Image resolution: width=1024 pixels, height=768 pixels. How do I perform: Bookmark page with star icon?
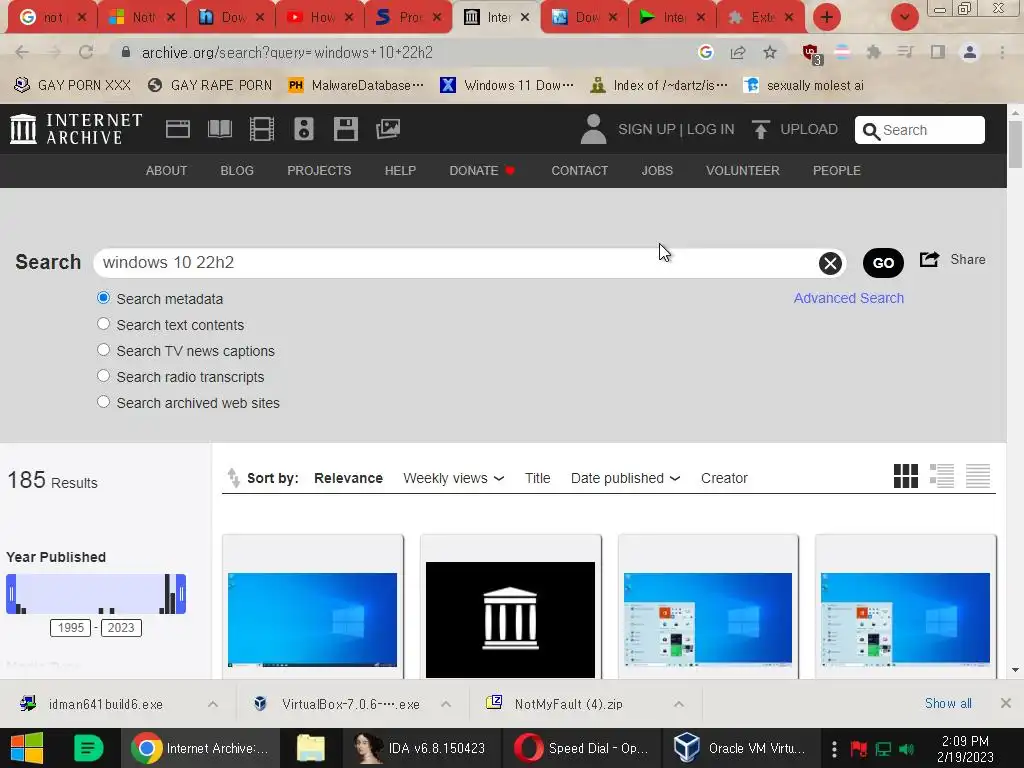click(x=770, y=52)
